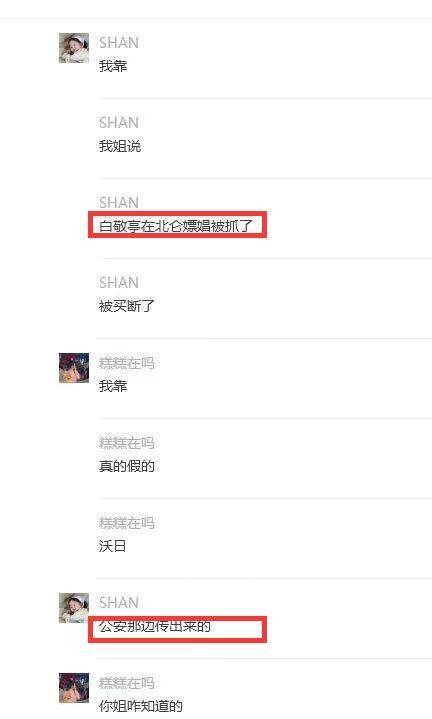Viewport: 432px width, 719px height.
Task: Click SHAN's avatar beside the first "我靠"
Action: point(74,48)
